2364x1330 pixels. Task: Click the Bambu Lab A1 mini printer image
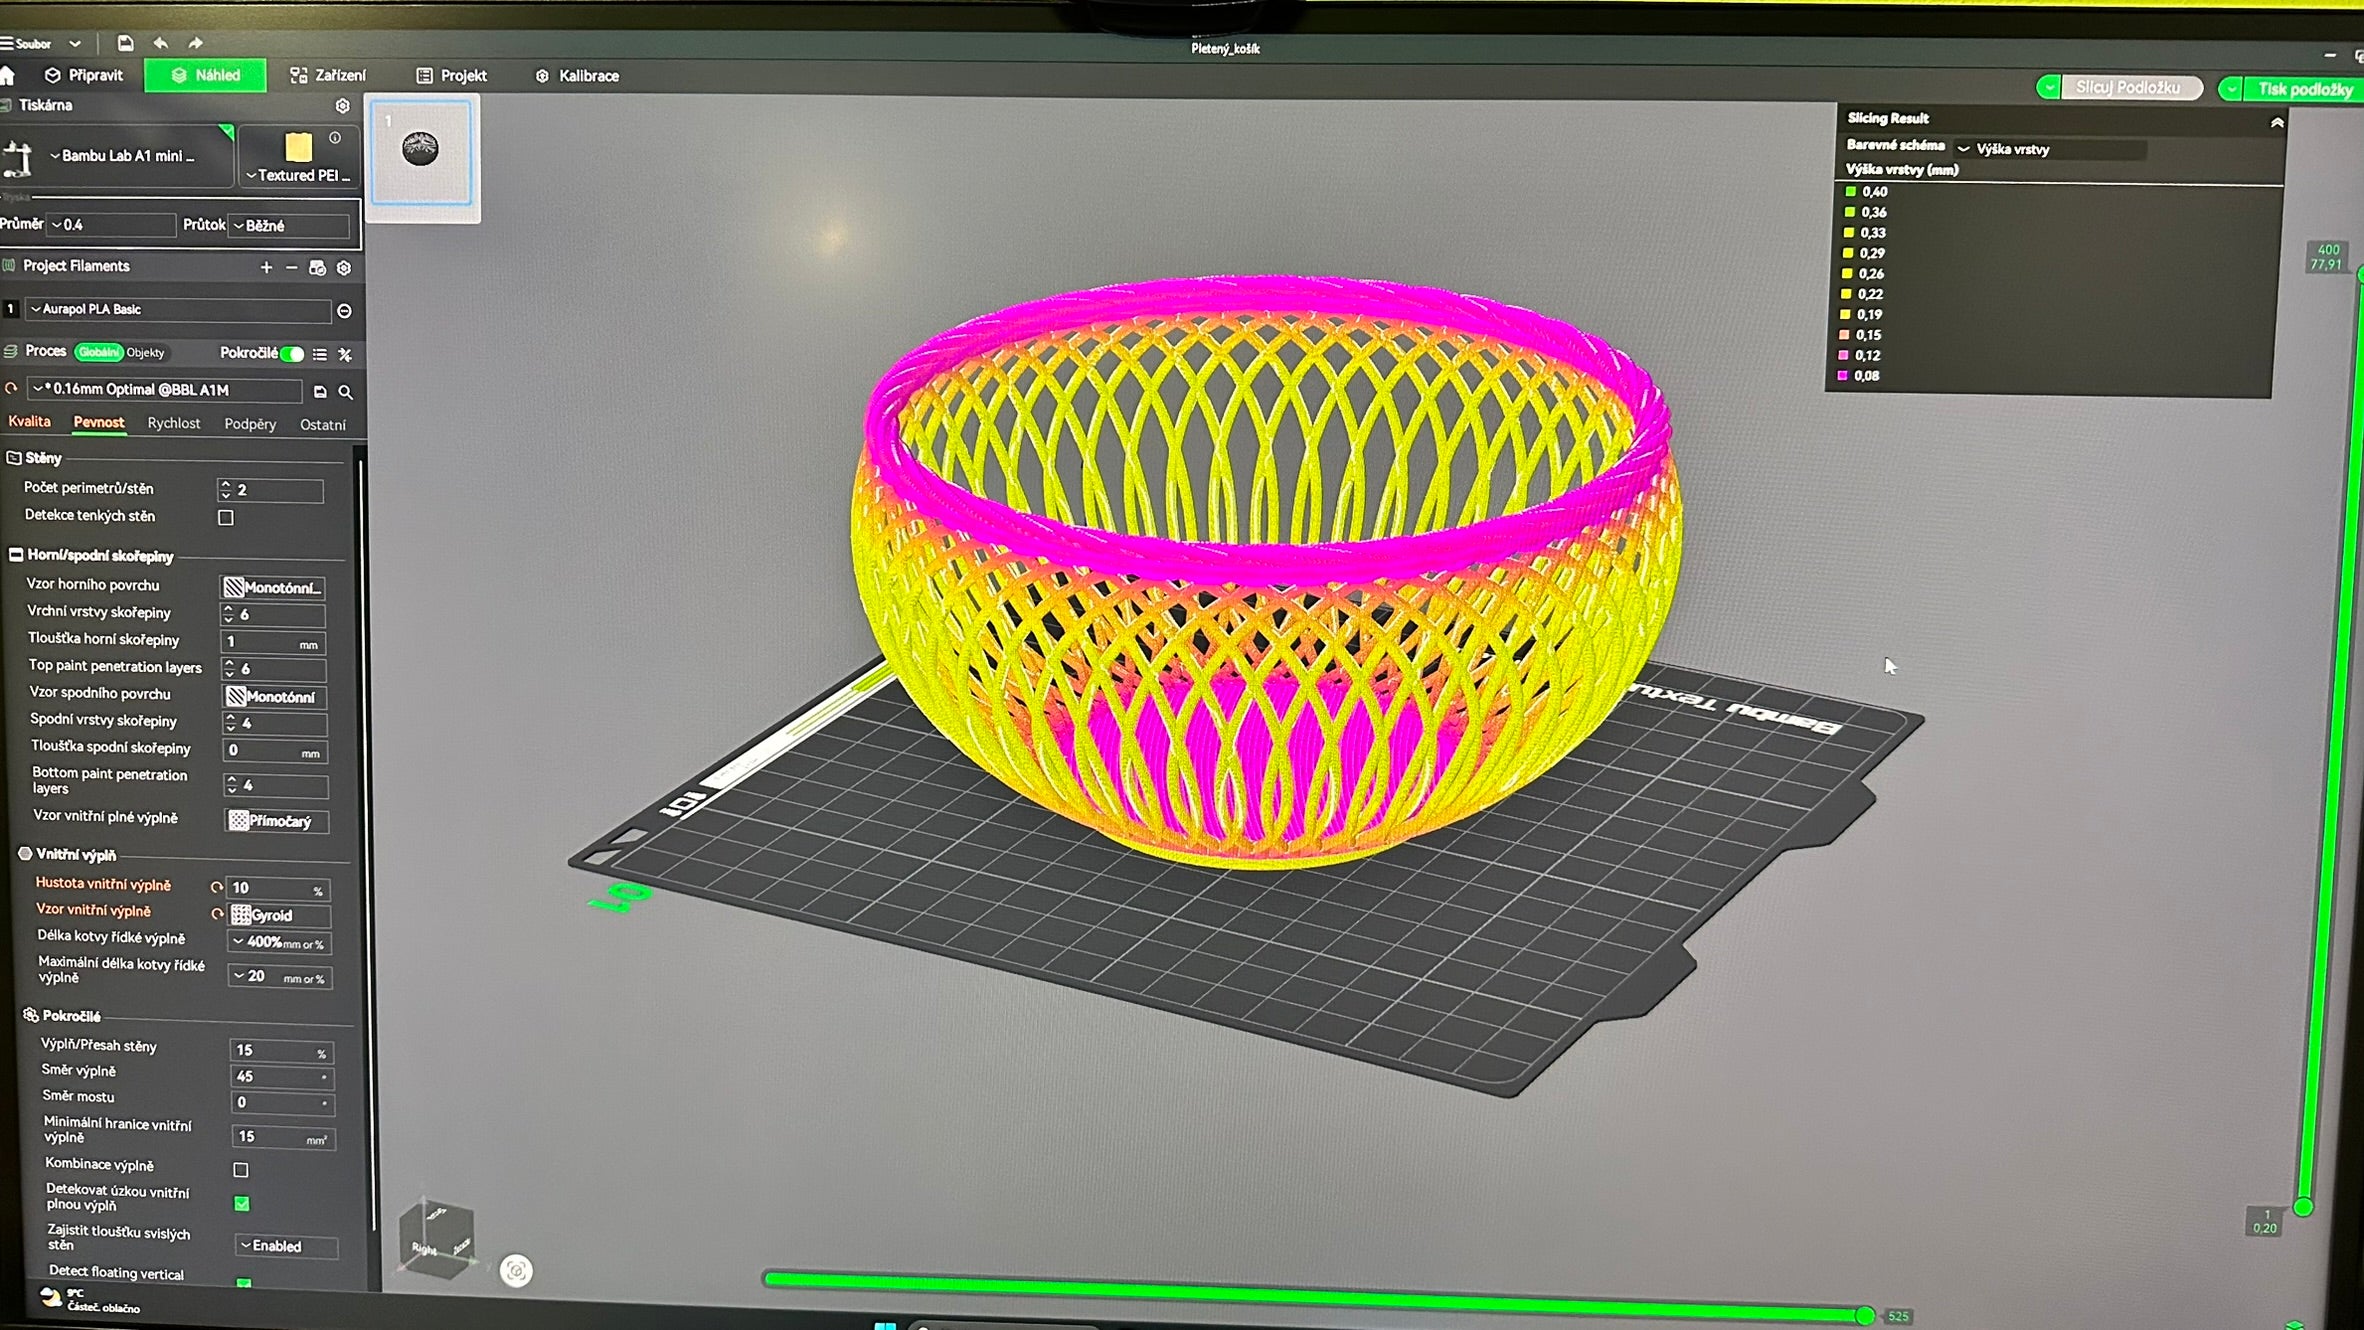[x=18, y=160]
